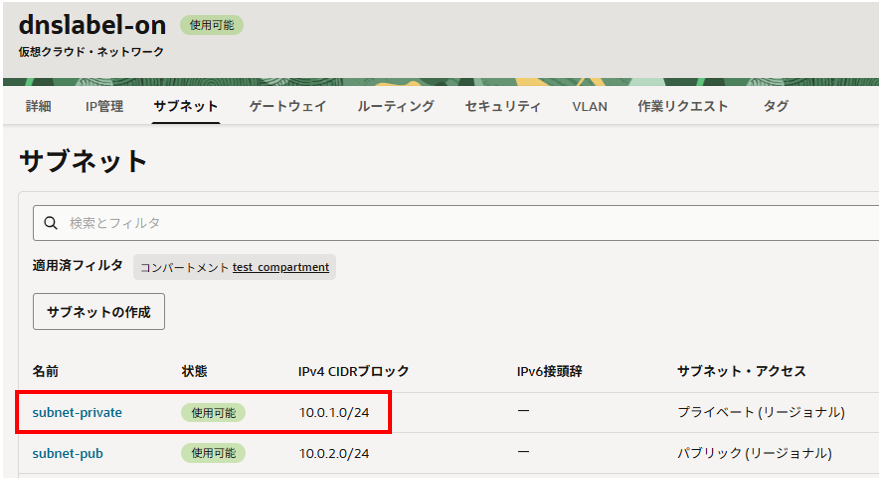Open the ルーティング tab
883x480 pixels.
(395, 106)
